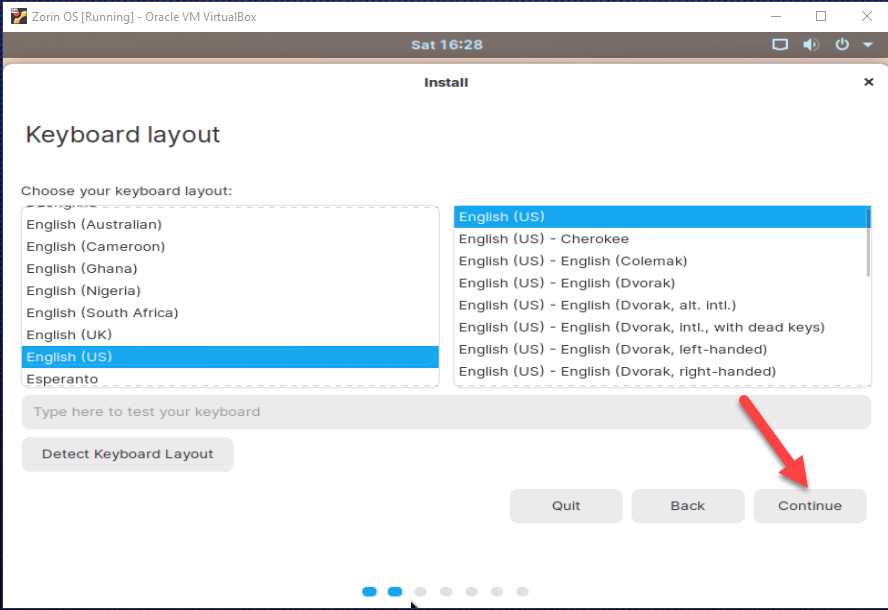Click the display icon in the top panel

click(x=780, y=44)
